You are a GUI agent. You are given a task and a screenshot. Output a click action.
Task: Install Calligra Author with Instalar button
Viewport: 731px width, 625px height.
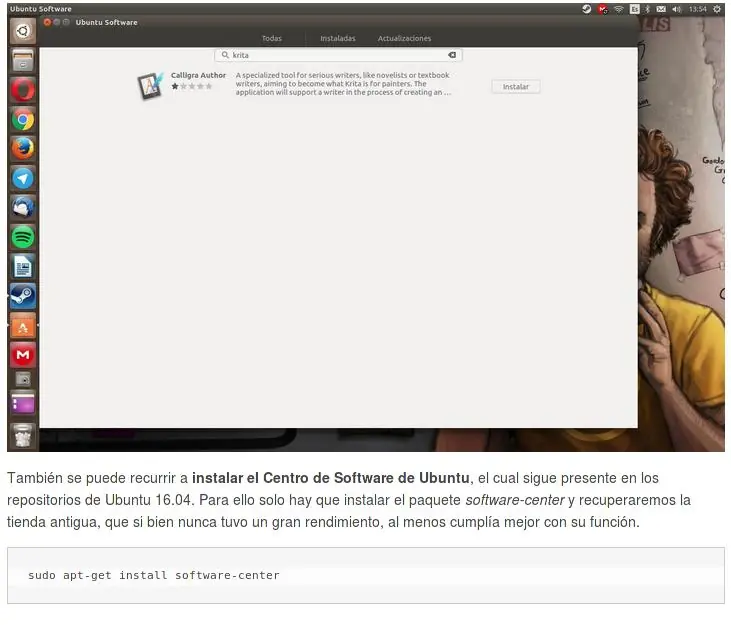click(x=516, y=87)
